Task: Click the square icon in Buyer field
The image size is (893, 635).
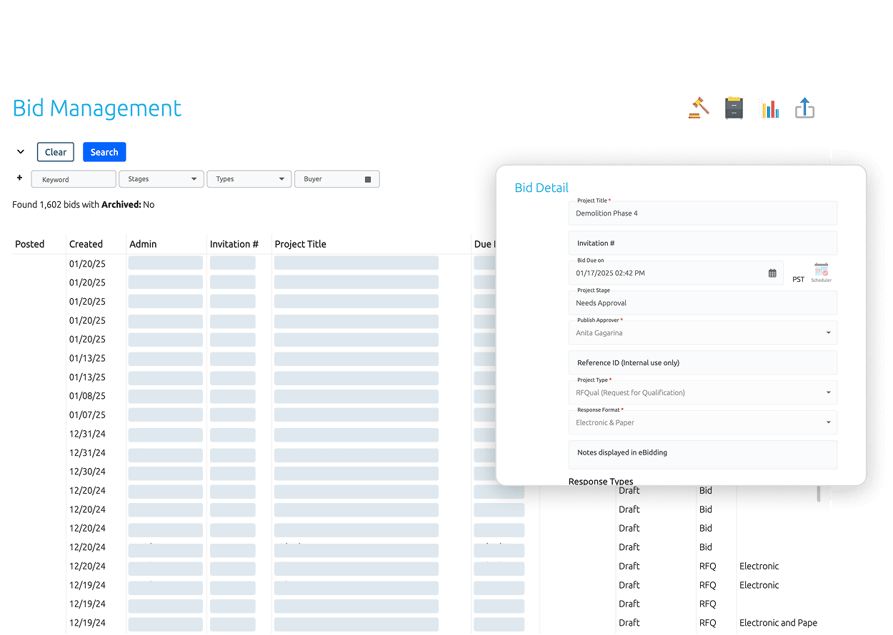Action: point(368,179)
